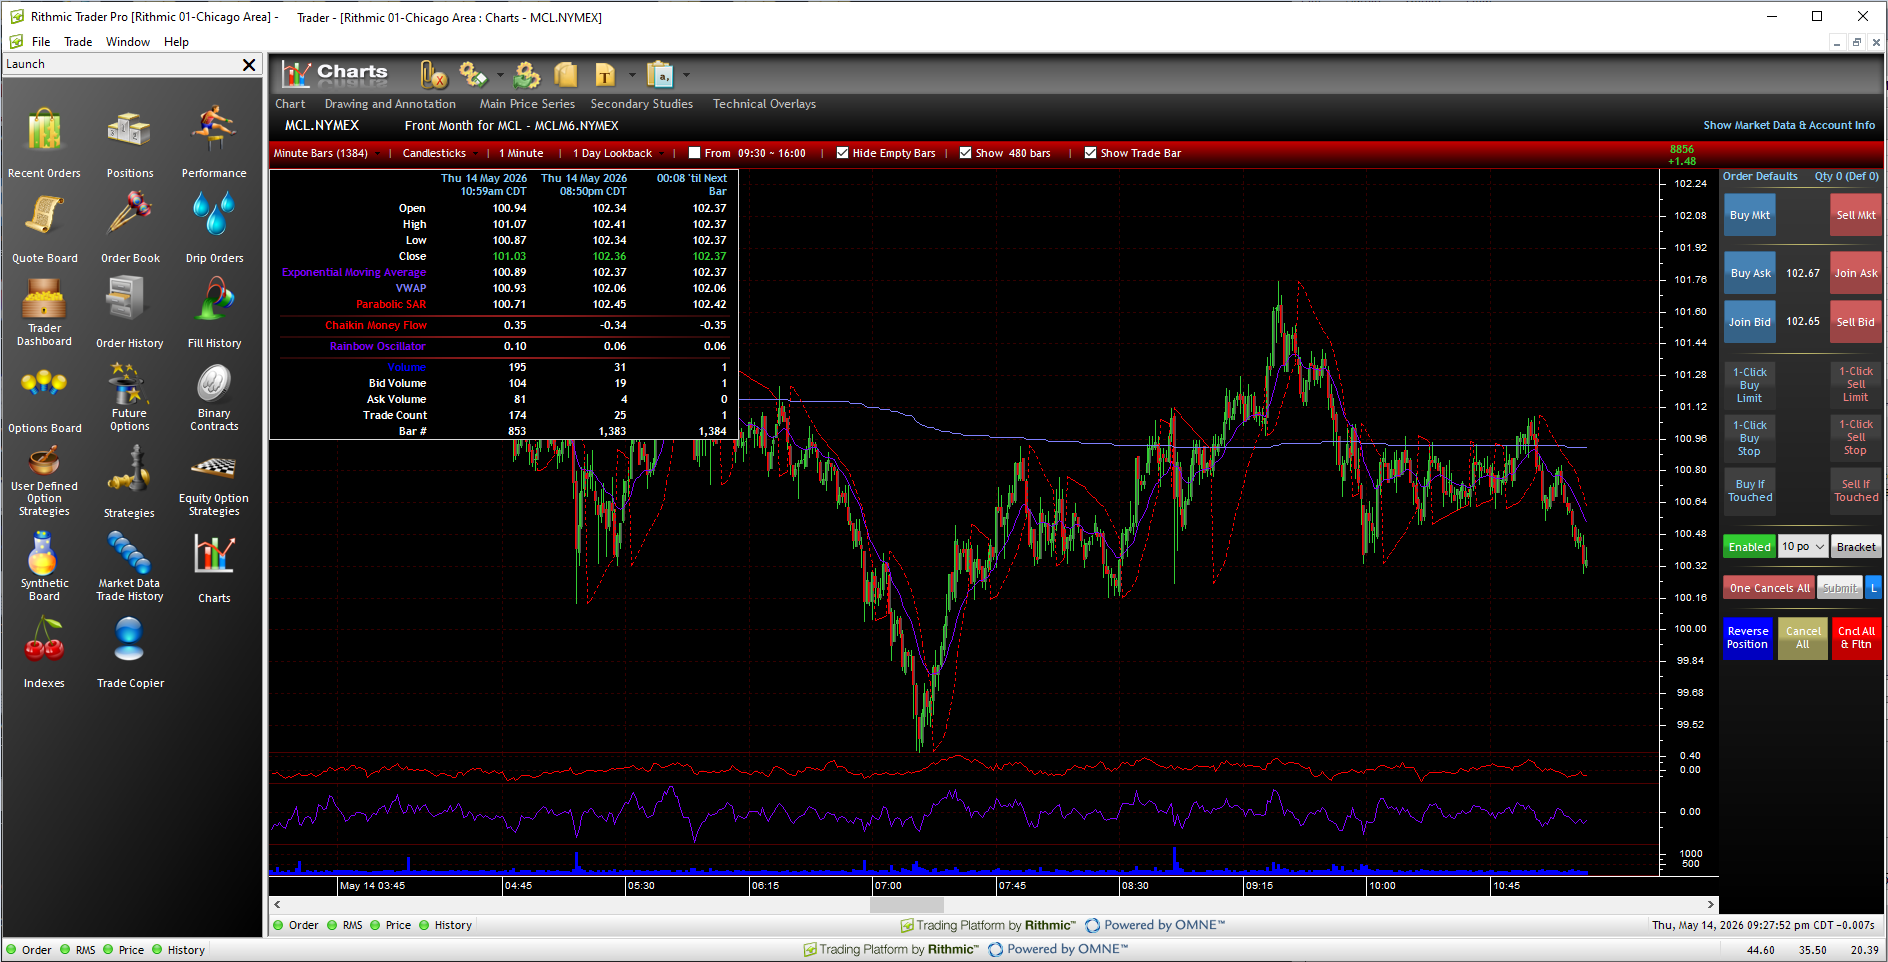Open the File menu

[x=41, y=42]
